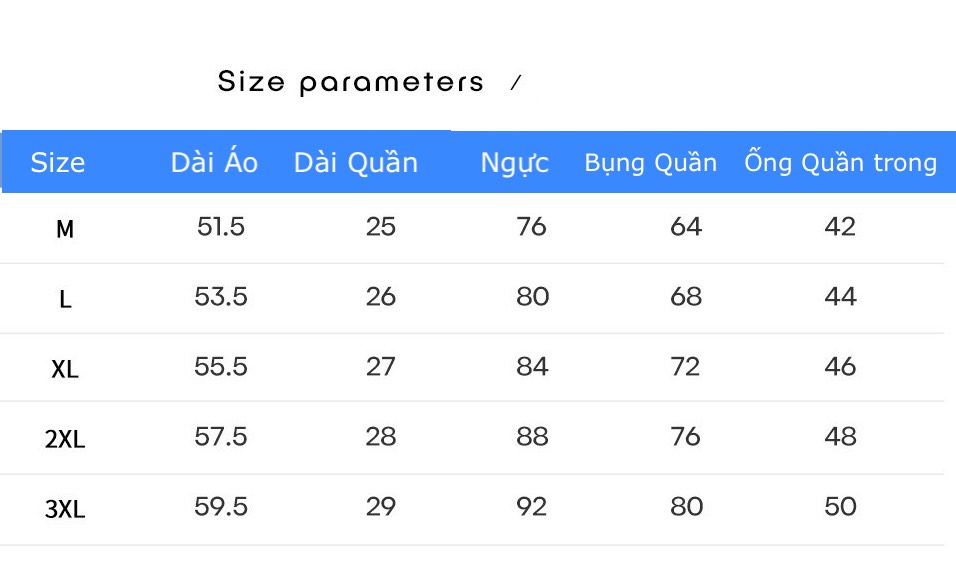
Task: Click the "Dài Áo" column header
Action: pyautogui.click(x=214, y=162)
